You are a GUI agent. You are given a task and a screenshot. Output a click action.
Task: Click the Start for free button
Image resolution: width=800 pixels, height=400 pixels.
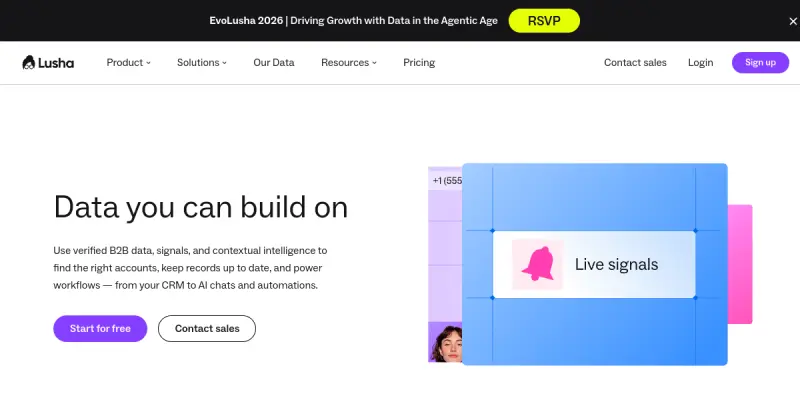tap(100, 329)
